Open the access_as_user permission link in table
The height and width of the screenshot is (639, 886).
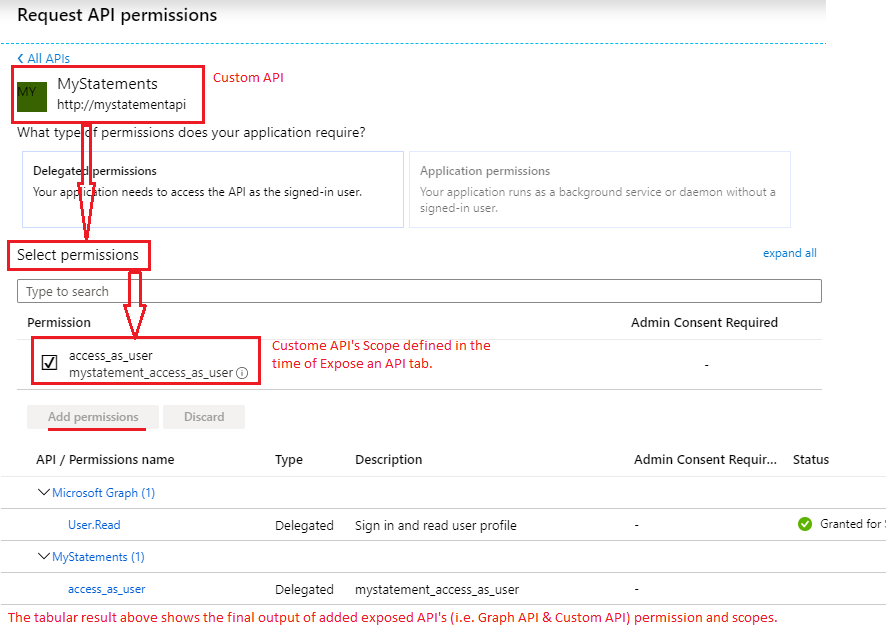(x=106, y=589)
